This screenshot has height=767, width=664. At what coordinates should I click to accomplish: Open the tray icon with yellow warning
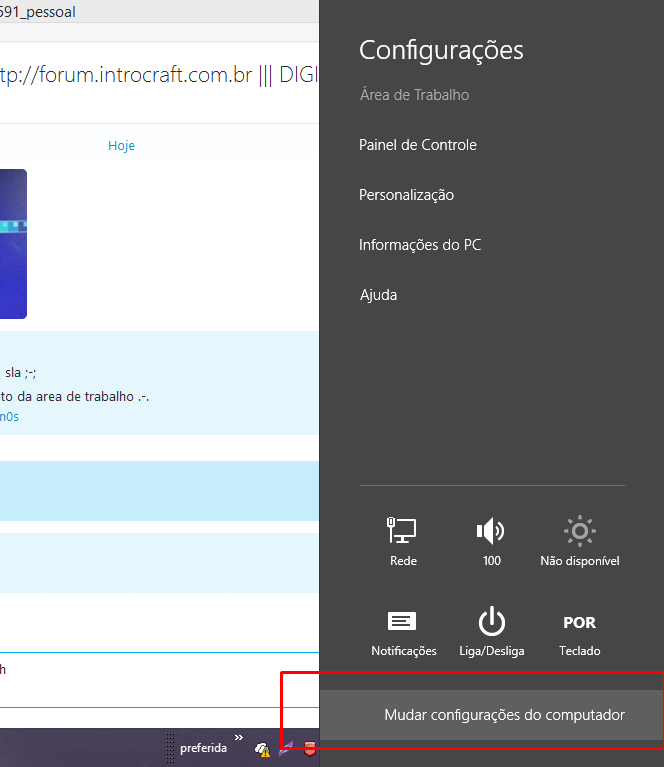point(262,749)
